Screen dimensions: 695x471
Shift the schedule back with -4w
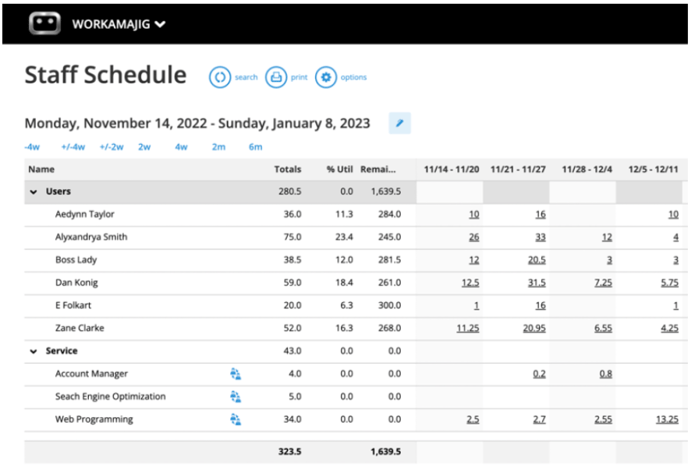32,147
